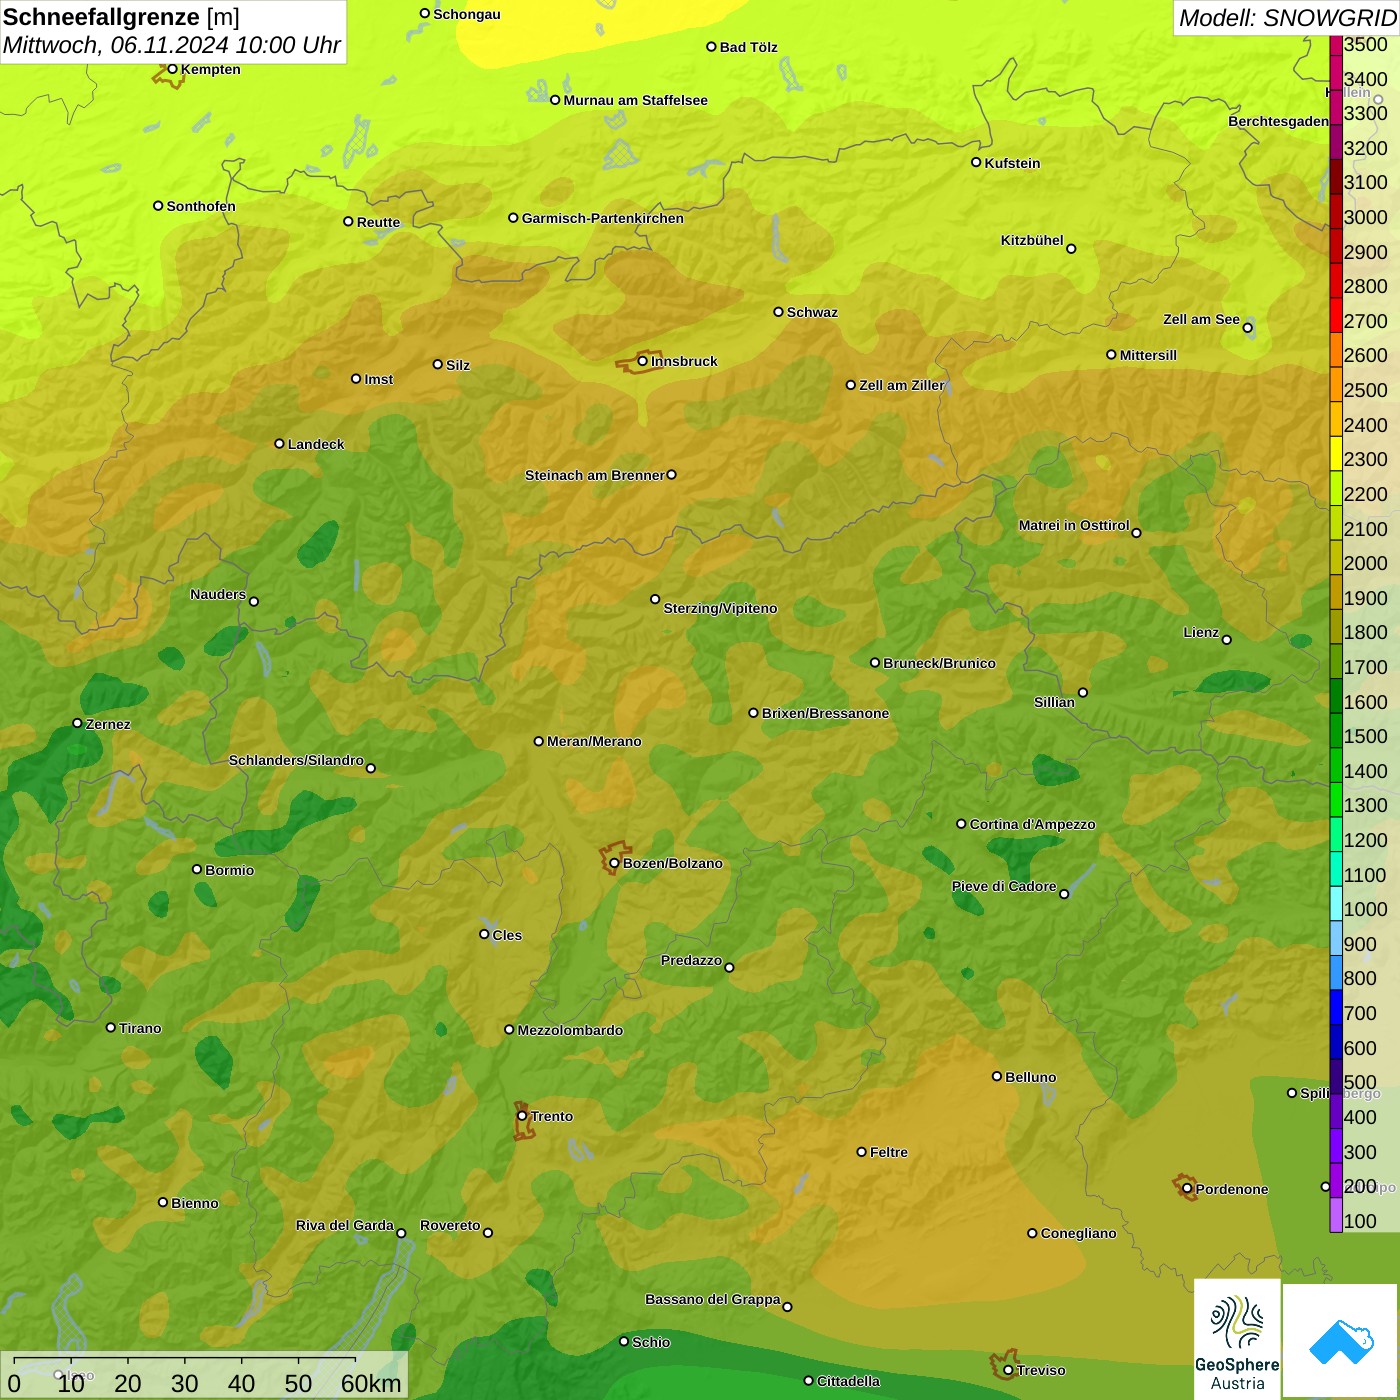Click the "Bruneck/Brunico" label
The image size is (1400, 1400).
tap(939, 663)
